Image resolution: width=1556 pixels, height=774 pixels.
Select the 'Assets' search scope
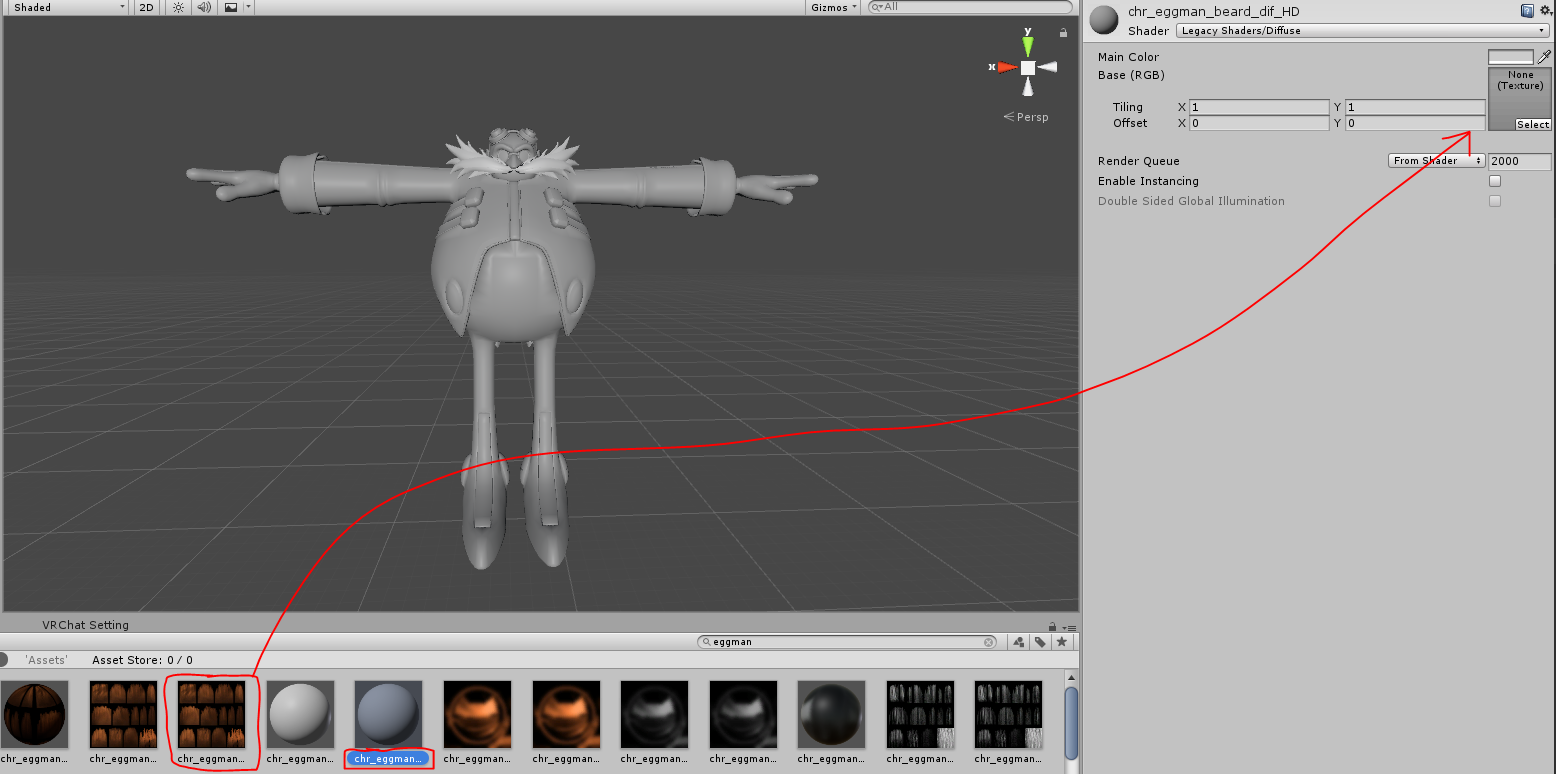tap(47, 660)
